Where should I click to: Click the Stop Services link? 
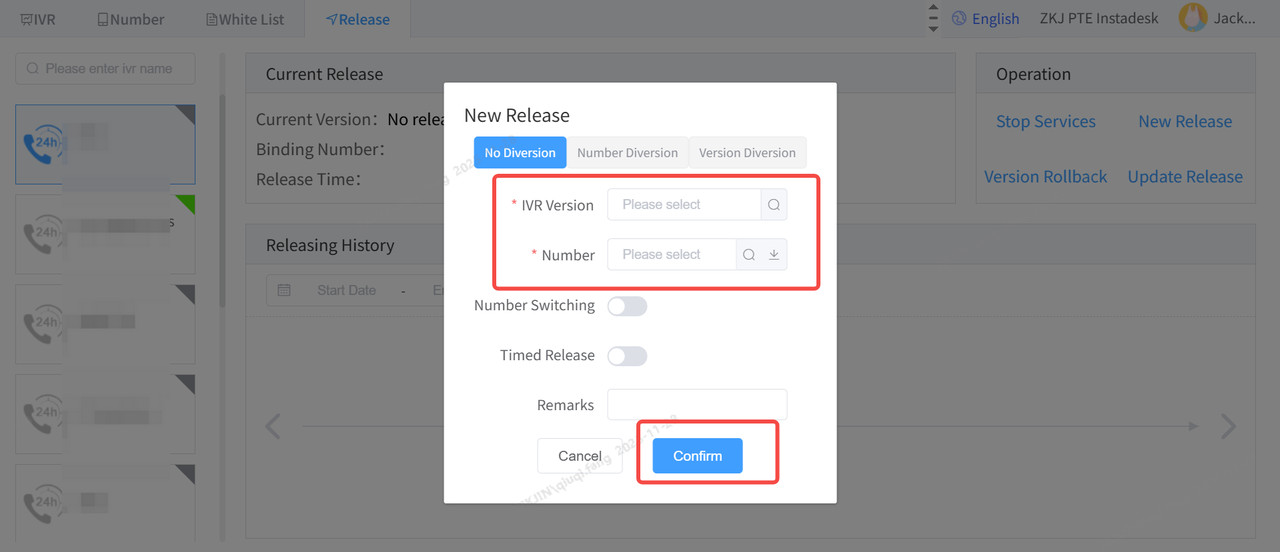click(1045, 122)
